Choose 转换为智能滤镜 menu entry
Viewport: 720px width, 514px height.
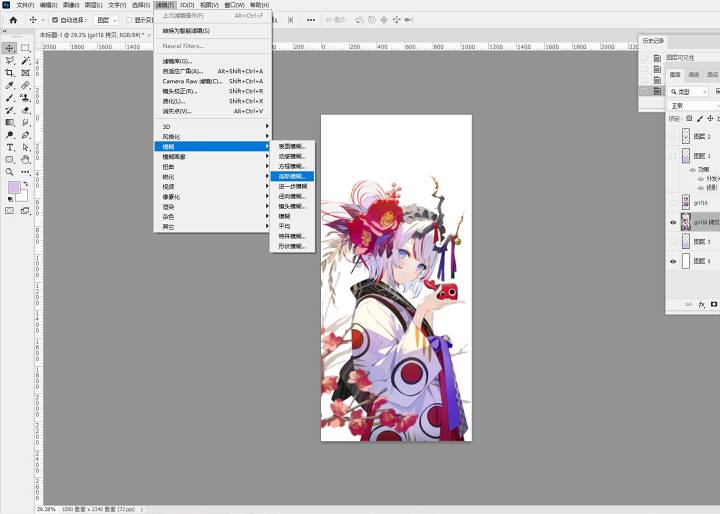(x=213, y=31)
